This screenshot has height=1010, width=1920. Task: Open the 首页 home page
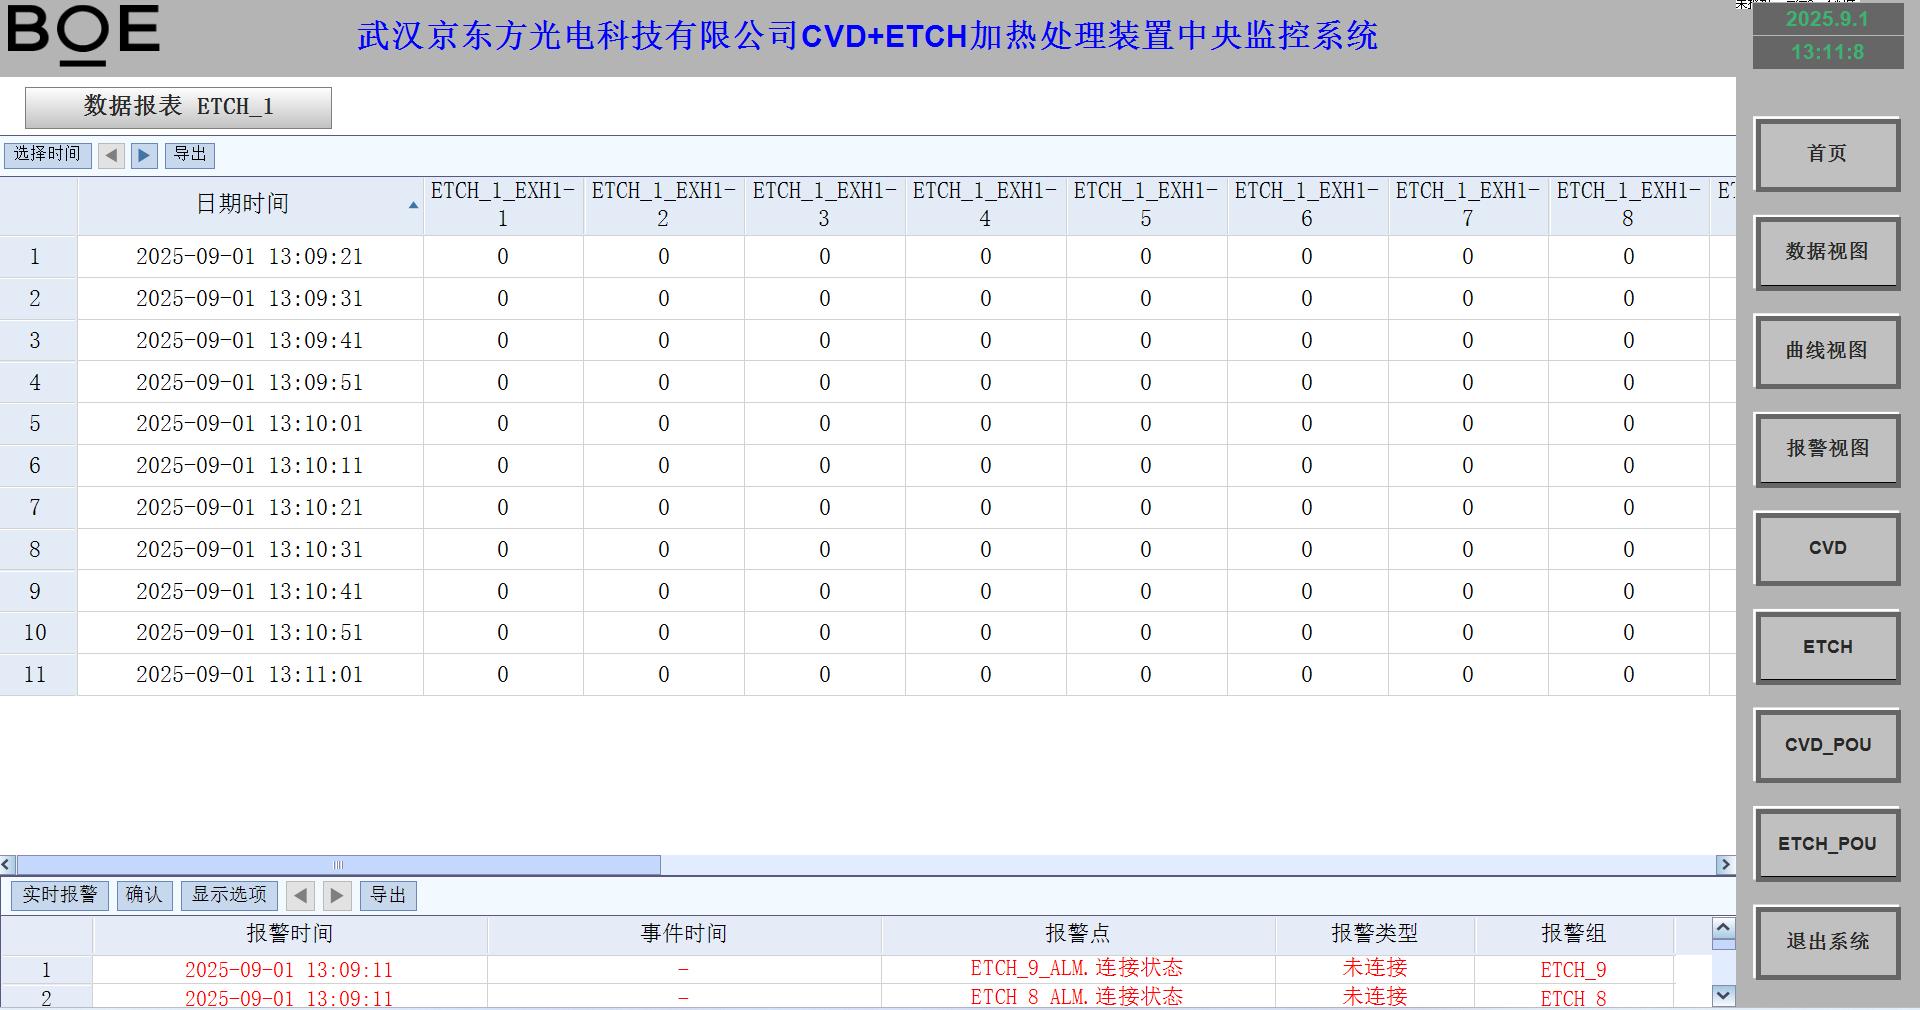click(x=1826, y=154)
